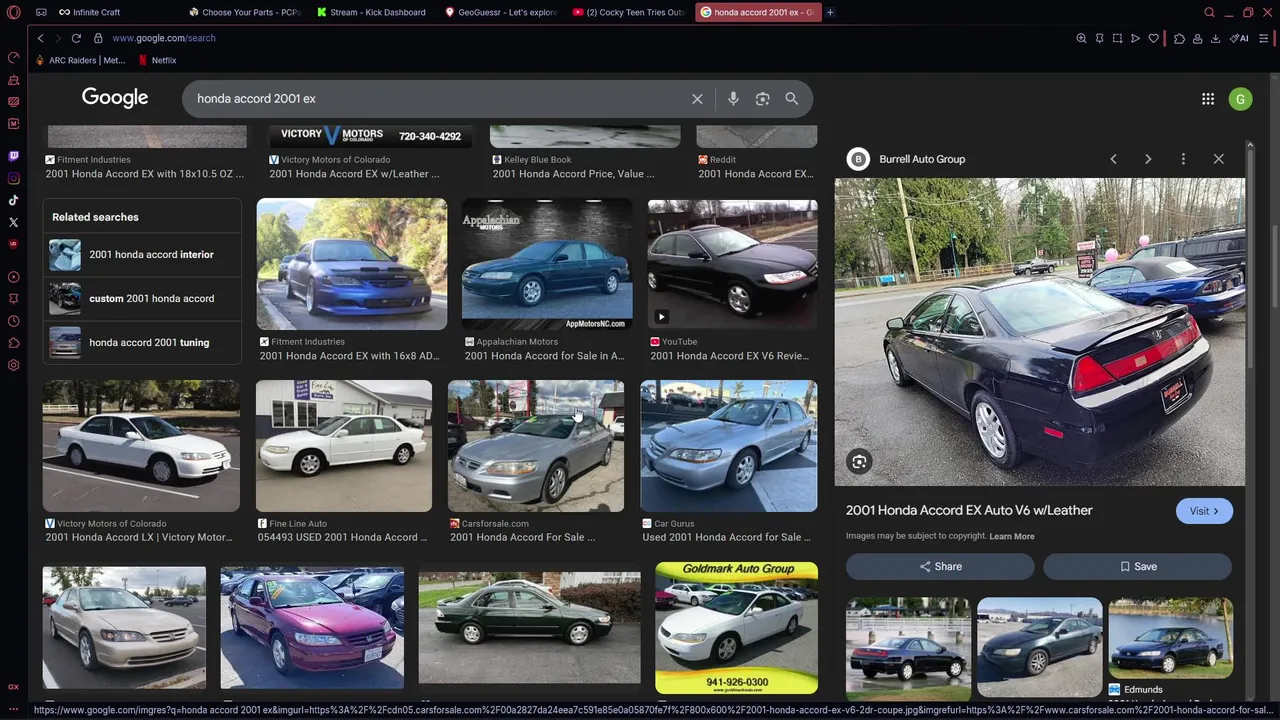Open large Burrell Auto Group preview image
The image size is (1280, 720).
click(x=1040, y=332)
